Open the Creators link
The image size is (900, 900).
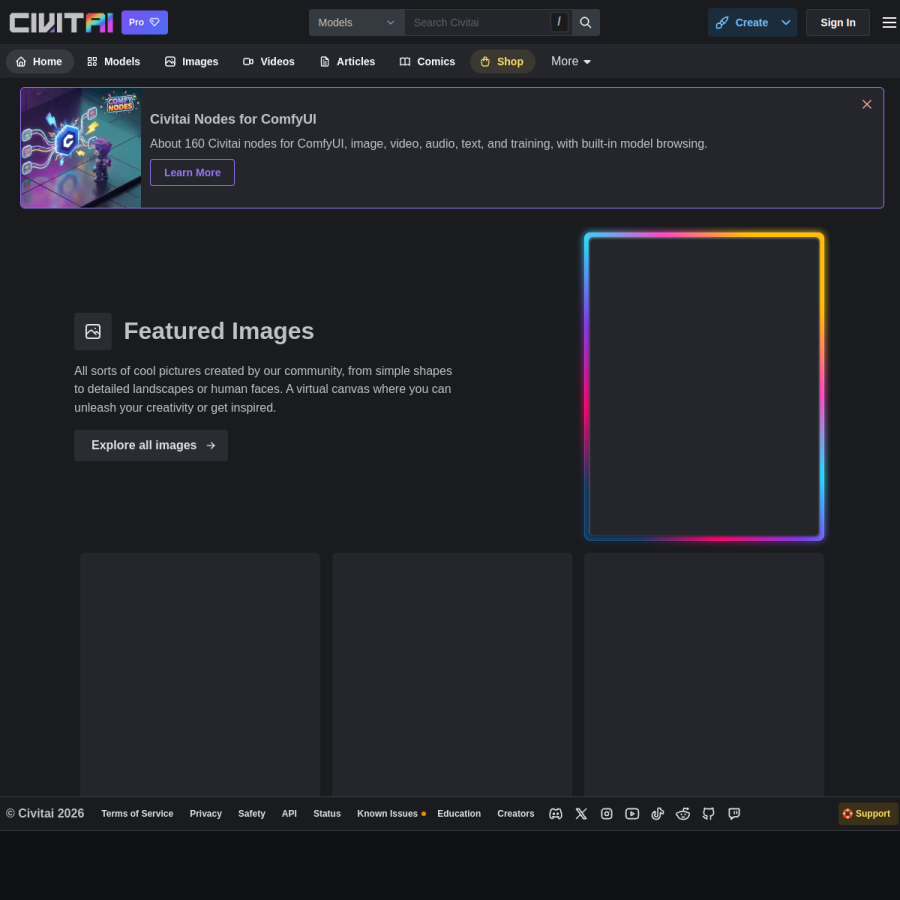[x=515, y=813]
